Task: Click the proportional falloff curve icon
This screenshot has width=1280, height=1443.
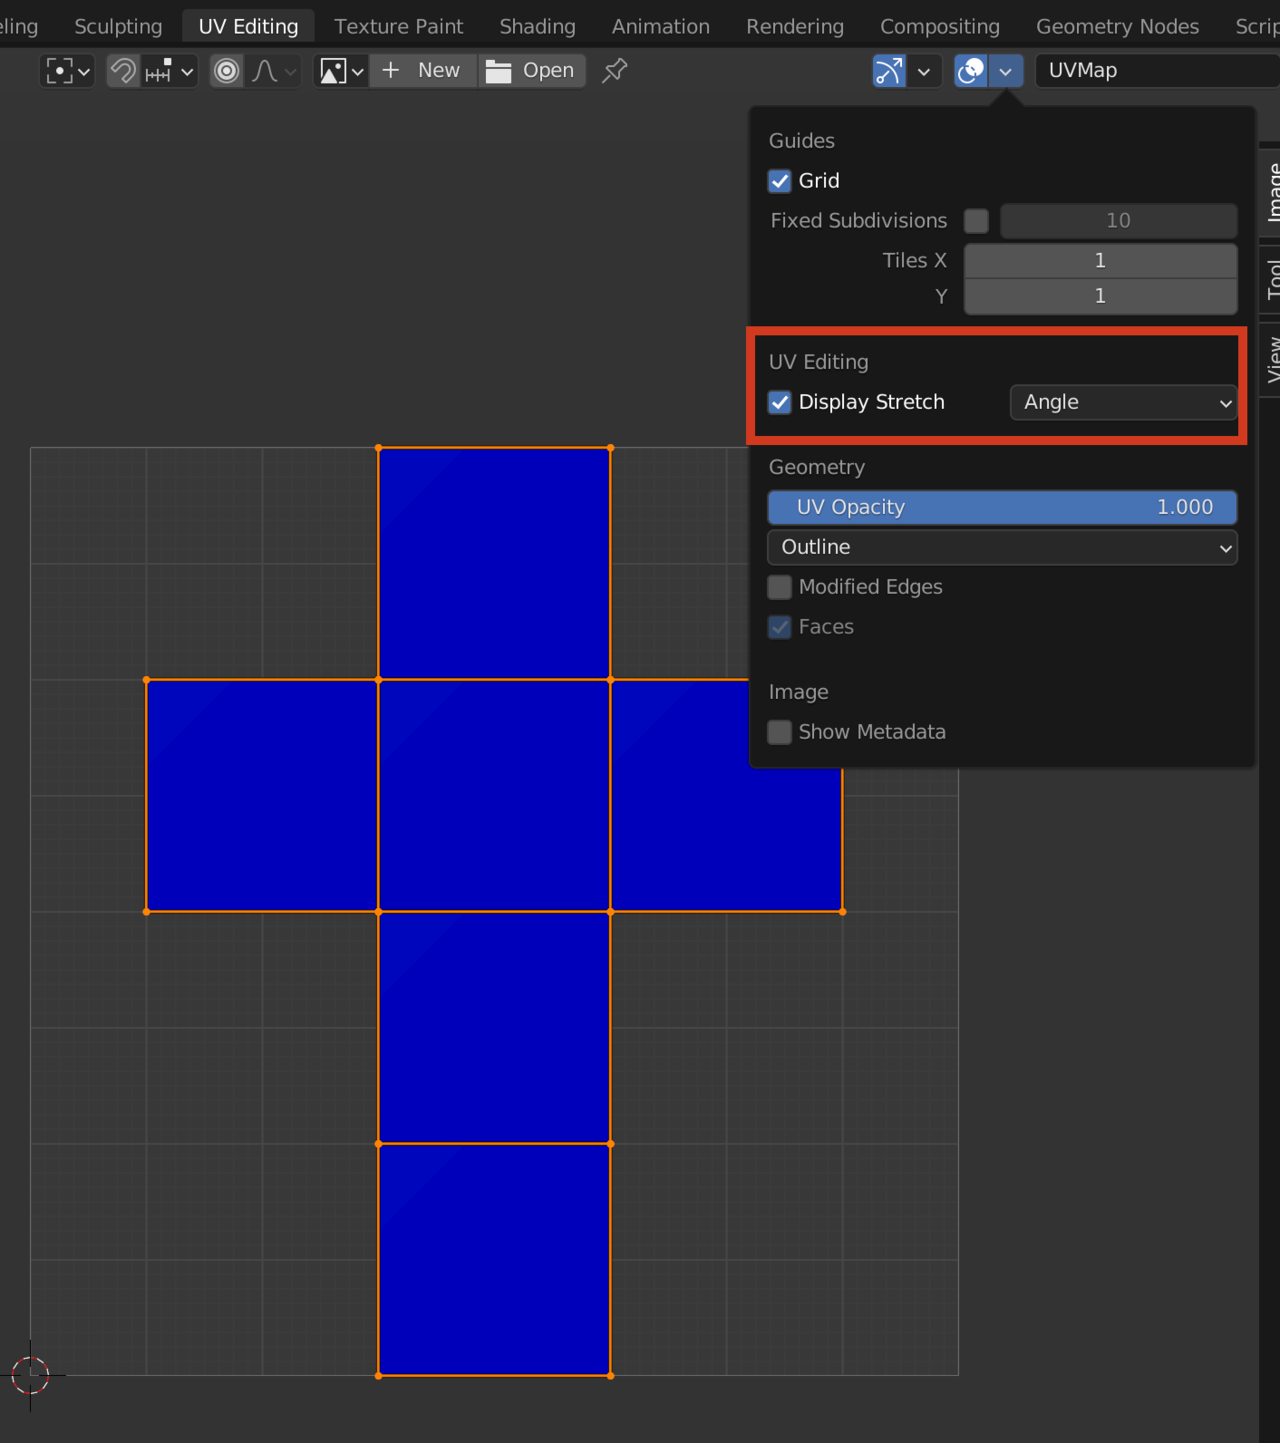Action: click(265, 71)
